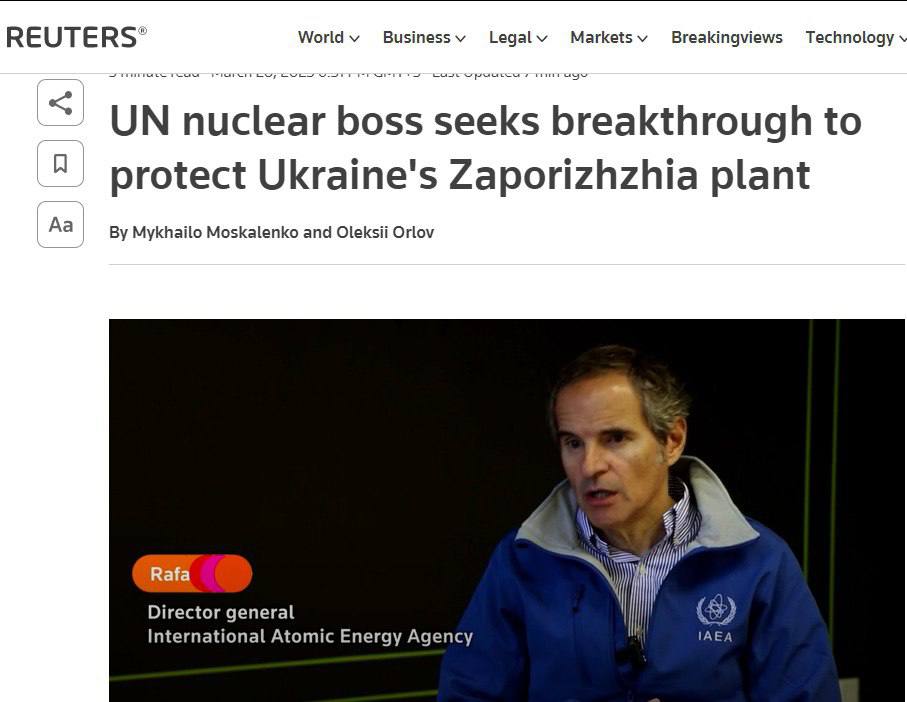The width and height of the screenshot is (907, 702).
Task: Bookmark this article with the save icon
Action: (x=60, y=164)
